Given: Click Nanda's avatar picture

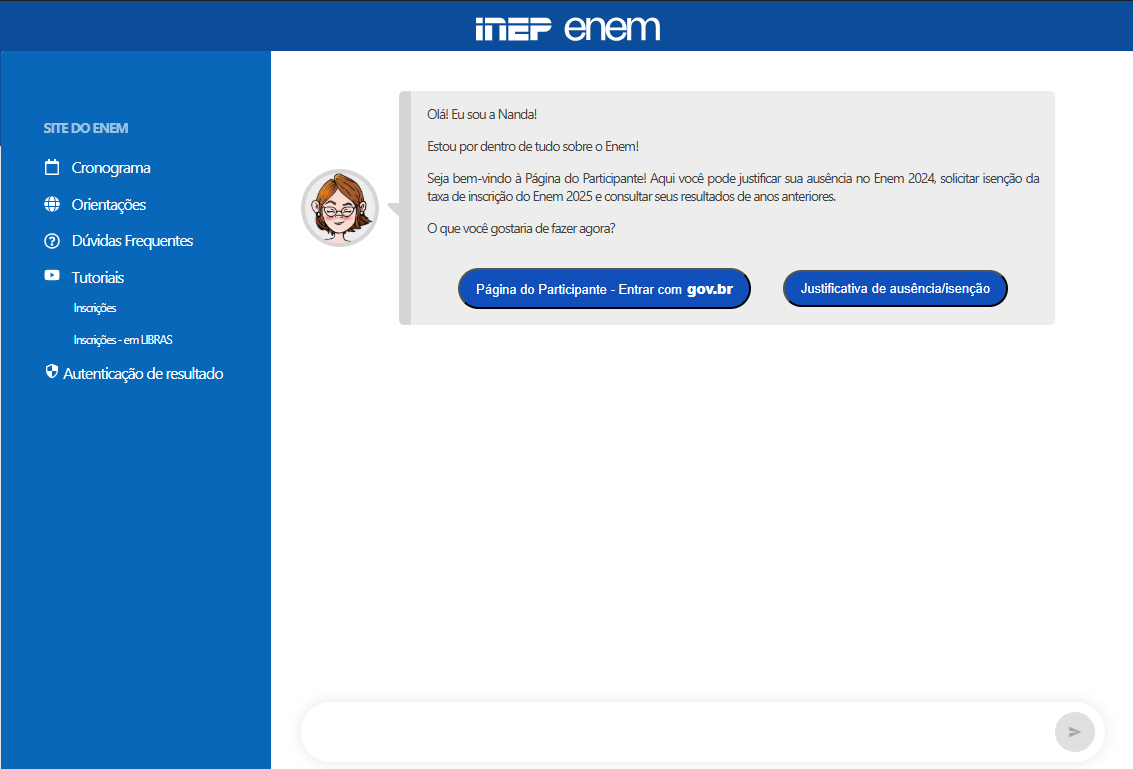Looking at the screenshot, I should tap(340, 208).
